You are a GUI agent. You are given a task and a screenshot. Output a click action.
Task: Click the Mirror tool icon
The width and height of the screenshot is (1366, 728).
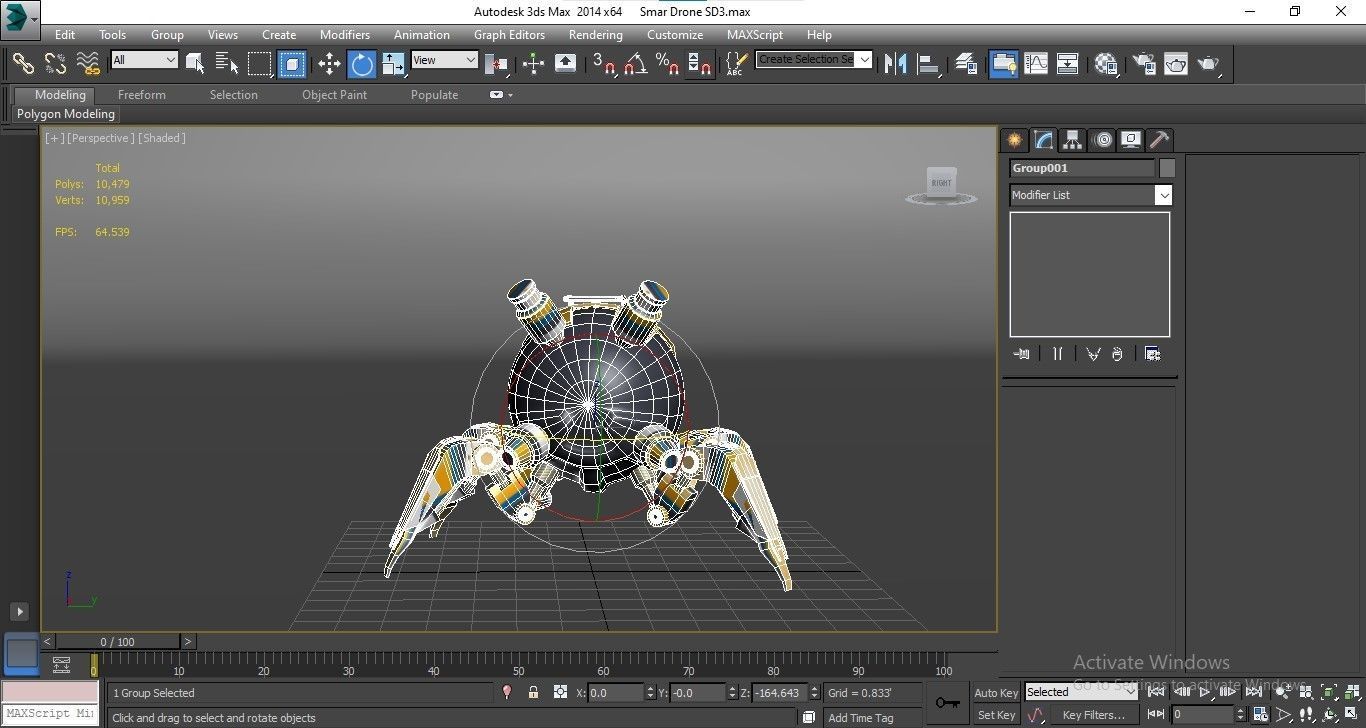pyautogui.click(x=895, y=64)
